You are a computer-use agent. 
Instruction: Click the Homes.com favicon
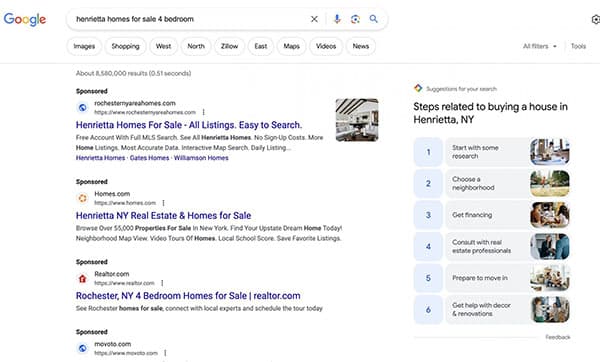tap(82, 198)
